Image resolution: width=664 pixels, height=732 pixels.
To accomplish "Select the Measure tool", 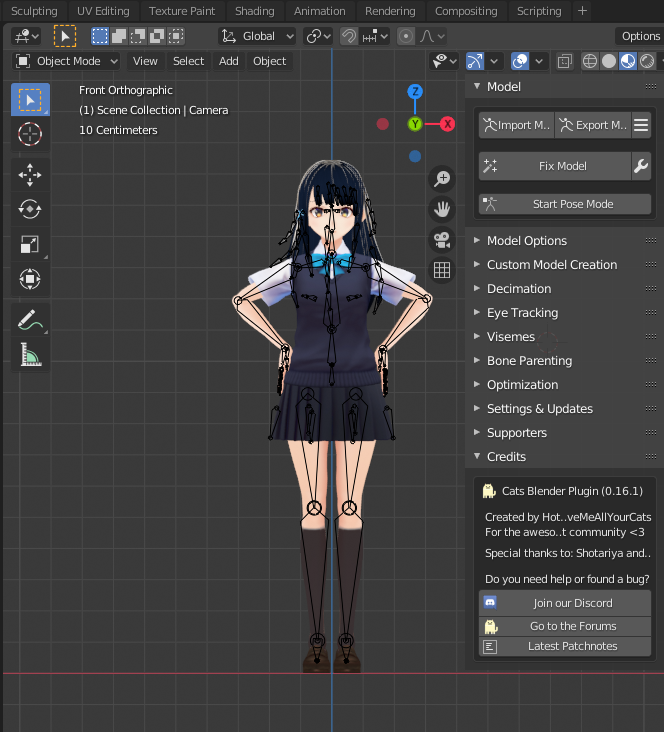I will [x=30, y=355].
